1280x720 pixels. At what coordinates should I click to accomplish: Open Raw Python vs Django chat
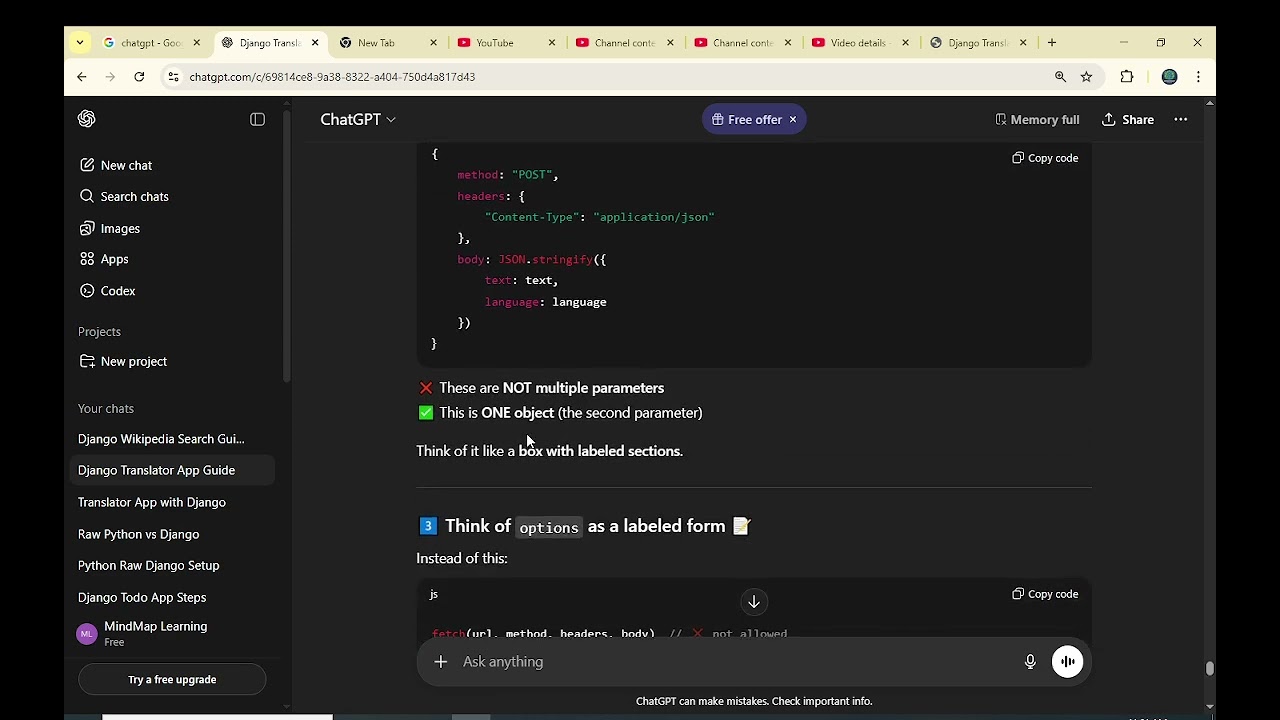click(138, 534)
